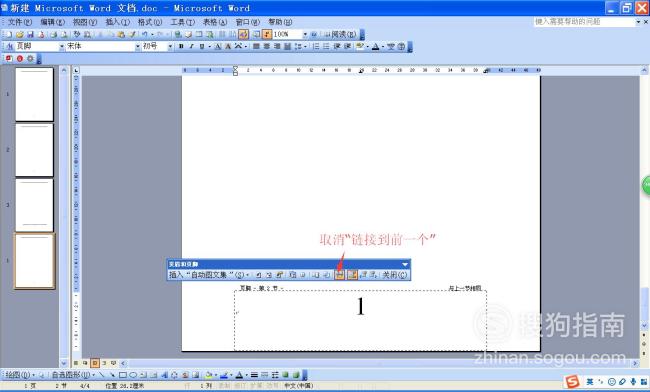Click the Save icon in the standard toolbar

[x=30, y=34]
